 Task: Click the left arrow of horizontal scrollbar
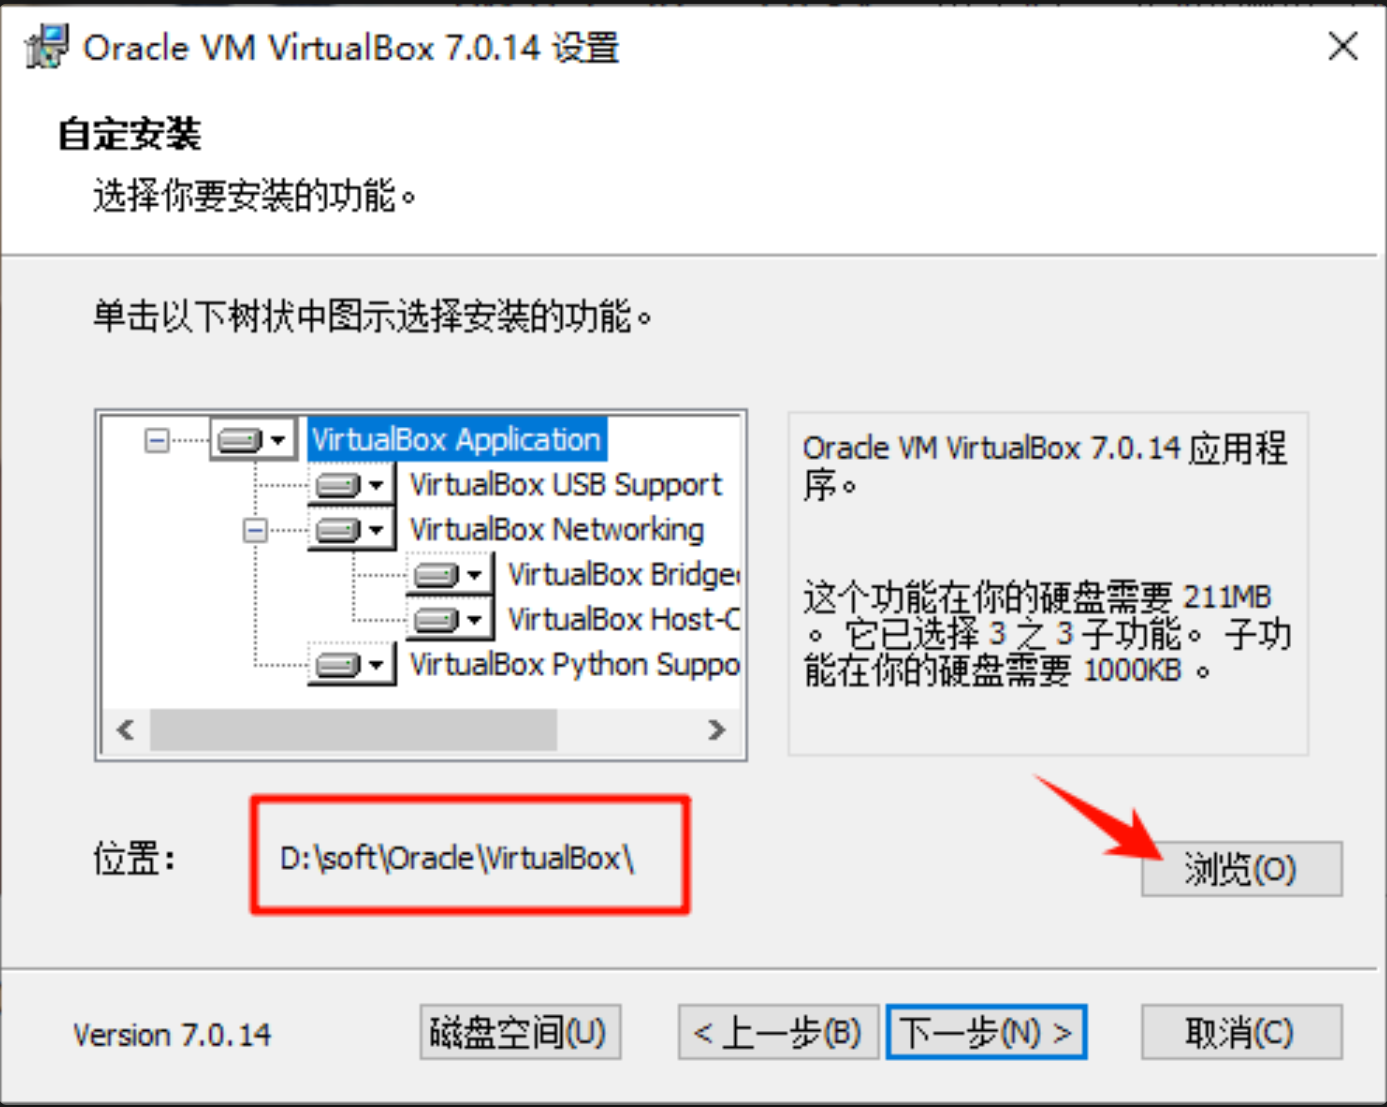[126, 730]
